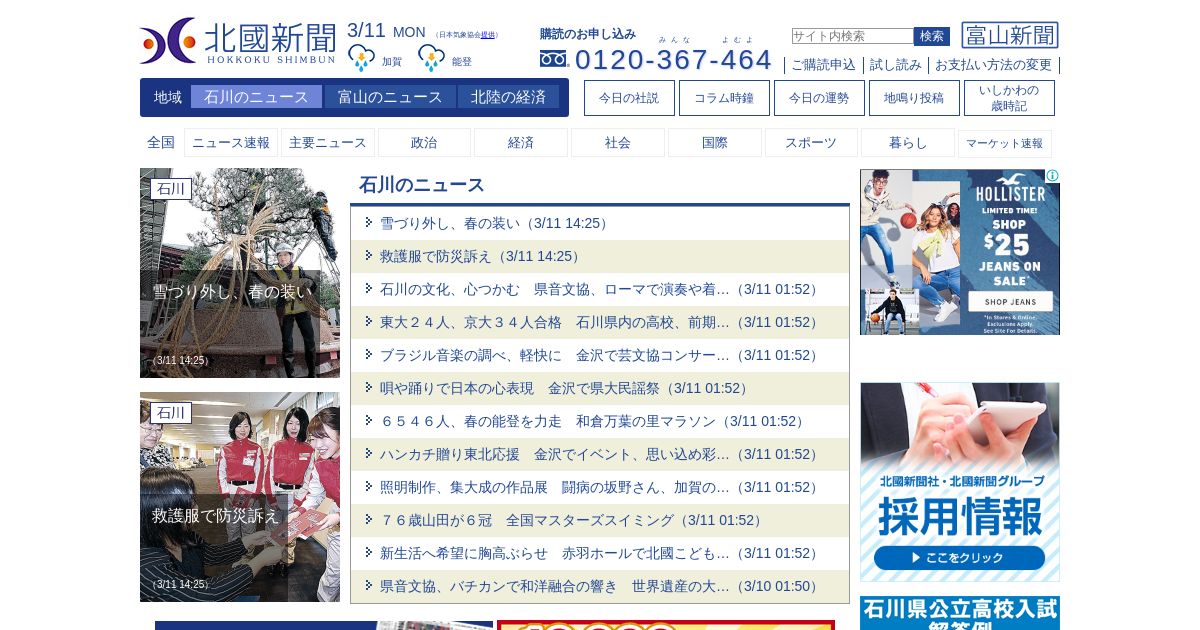
Task: Open the Kaga weather icon
Action: 361,58
